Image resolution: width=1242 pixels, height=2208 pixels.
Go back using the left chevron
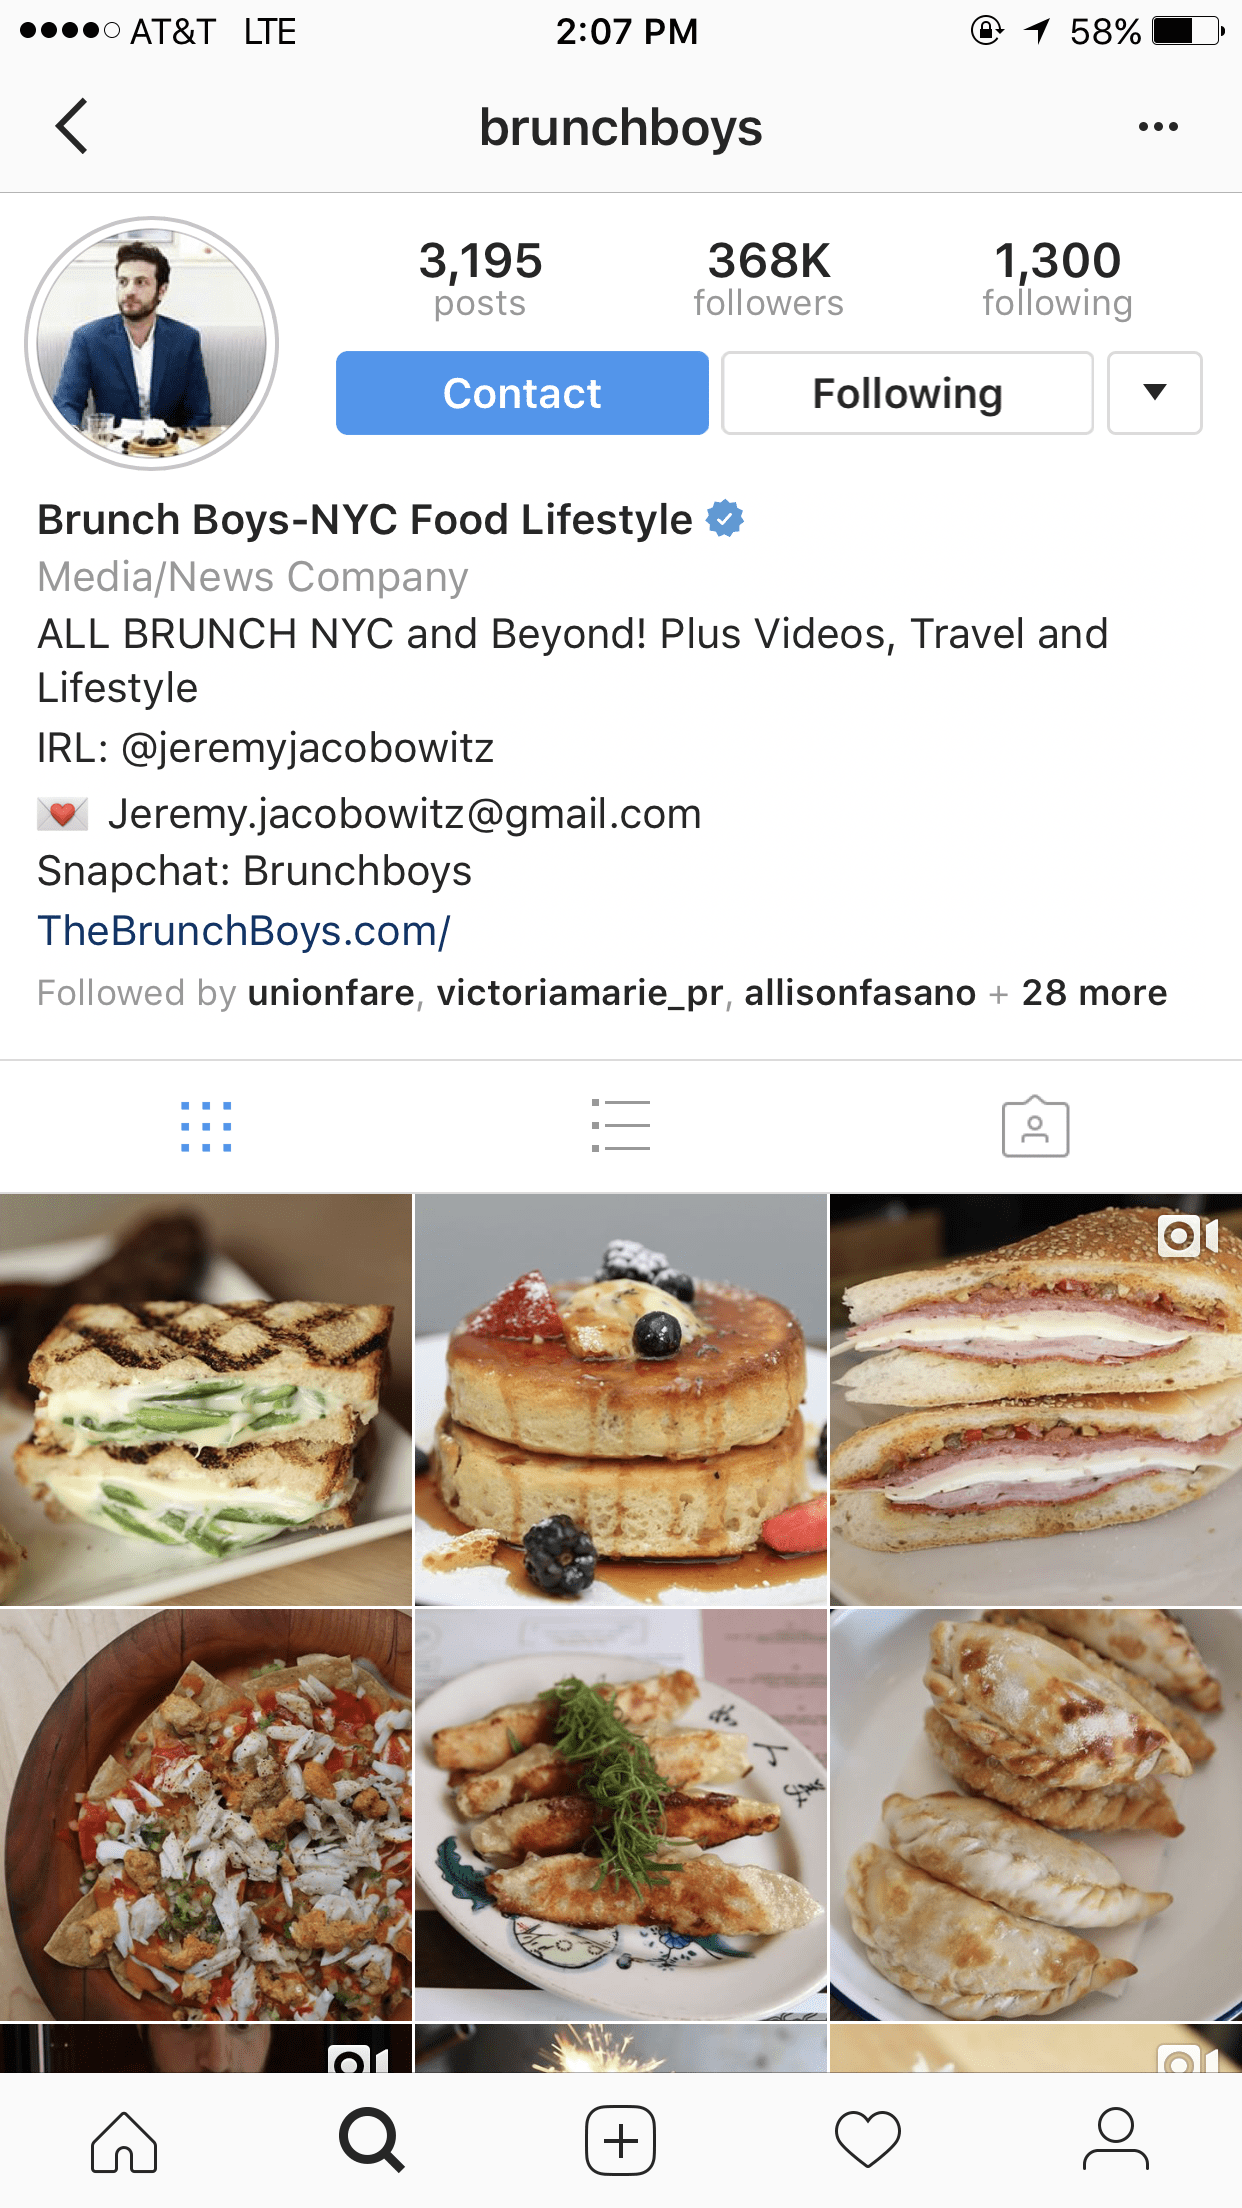coord(72,126)
